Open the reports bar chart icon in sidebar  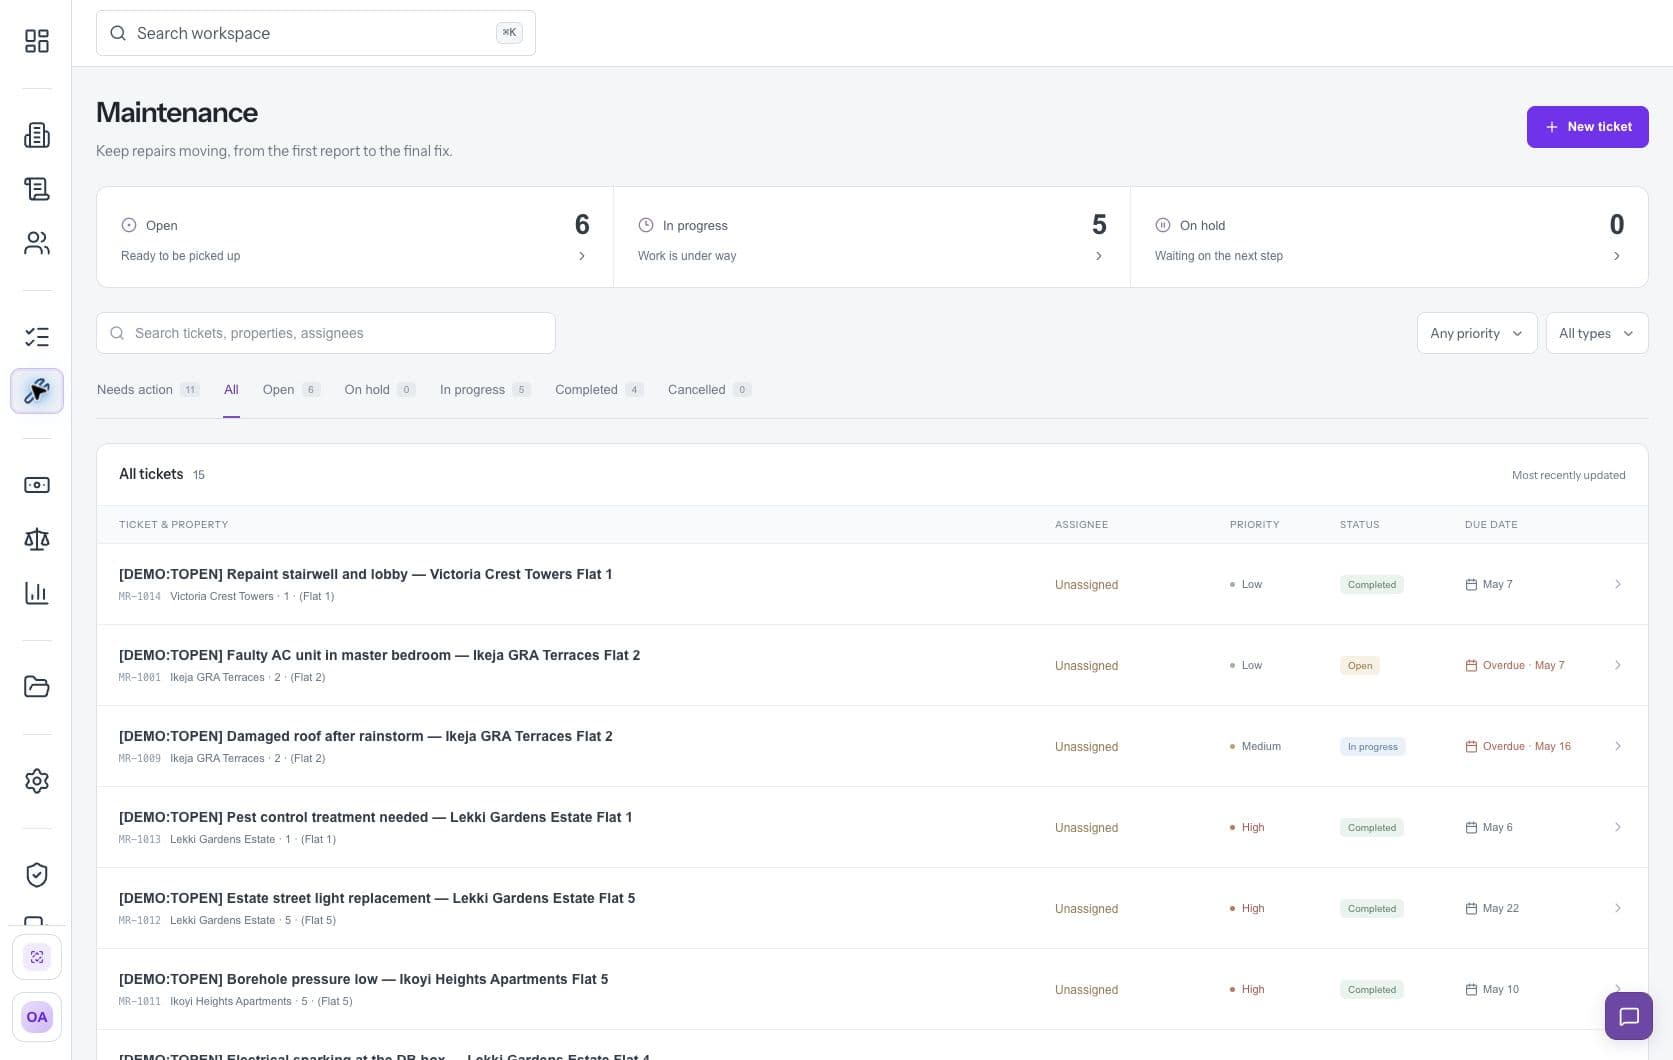point(37,593)
